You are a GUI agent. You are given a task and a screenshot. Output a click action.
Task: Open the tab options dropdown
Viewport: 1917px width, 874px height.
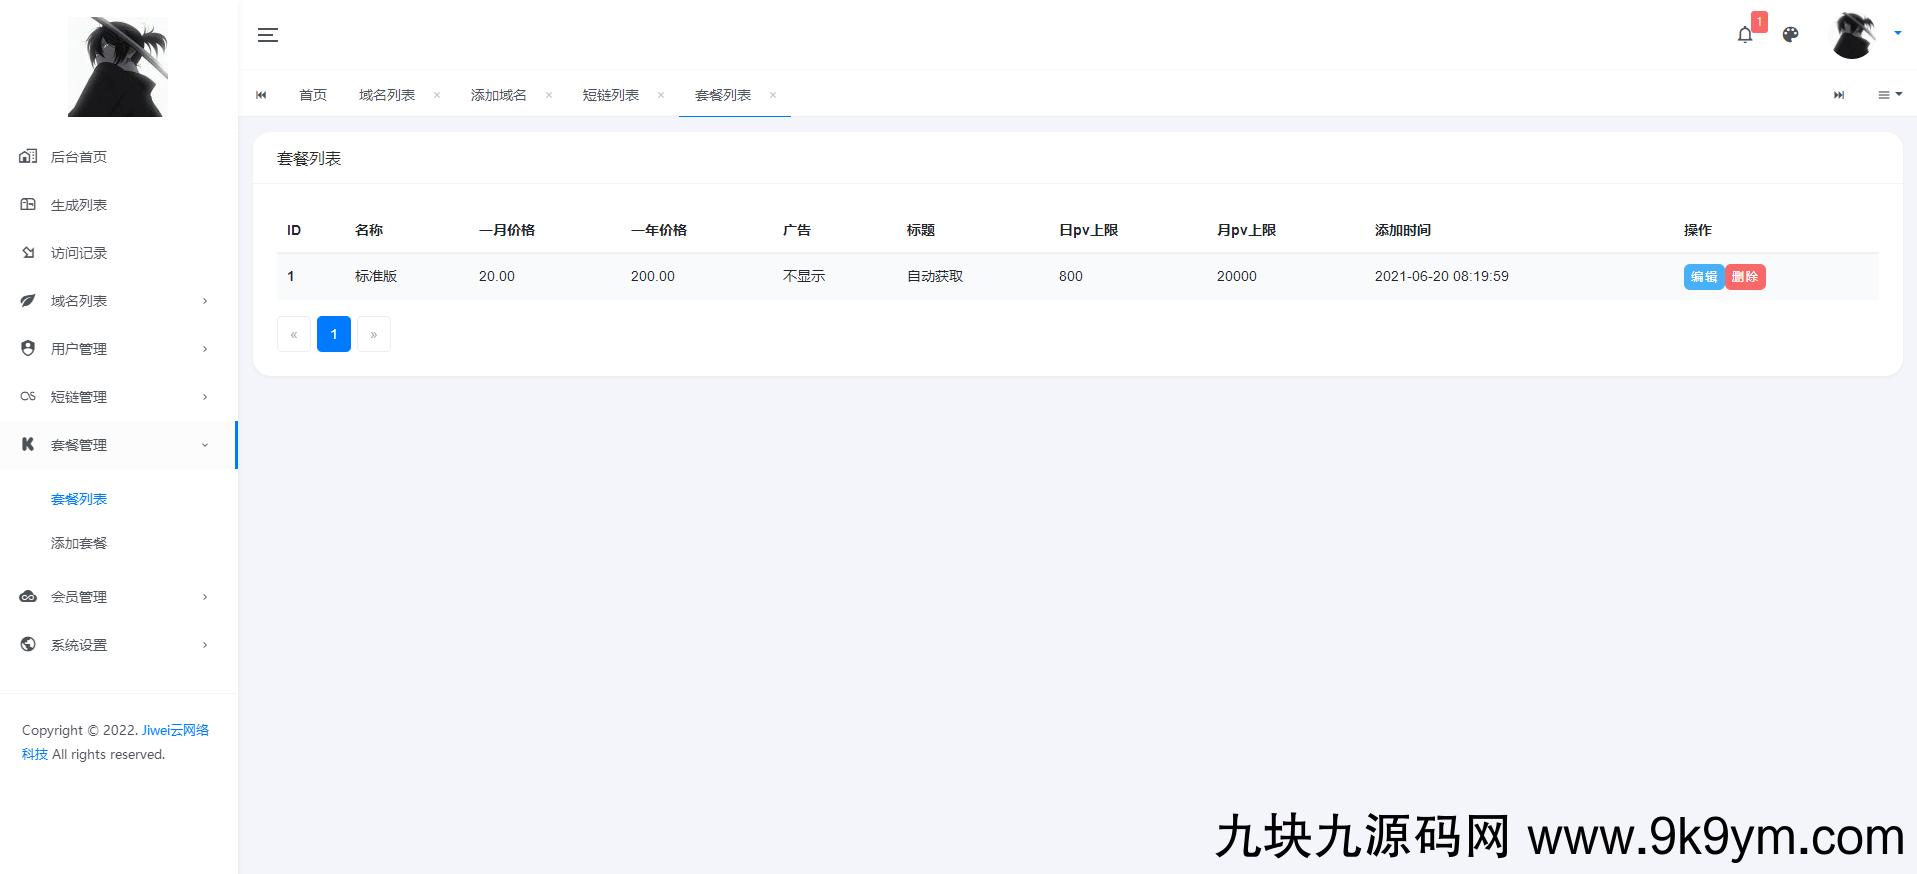click(1889, 95)
